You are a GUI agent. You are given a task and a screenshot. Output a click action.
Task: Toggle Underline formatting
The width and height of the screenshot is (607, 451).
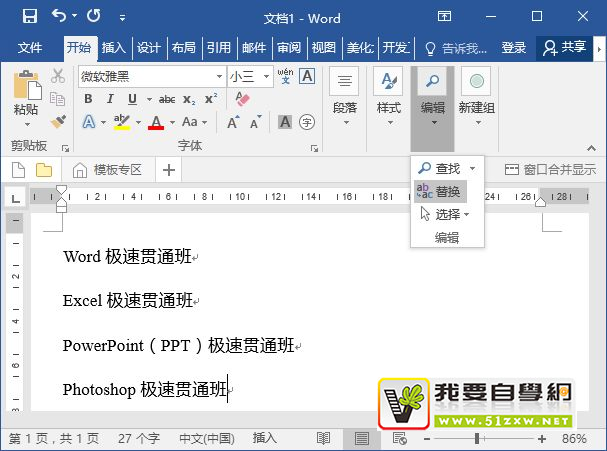pos(132,99)
